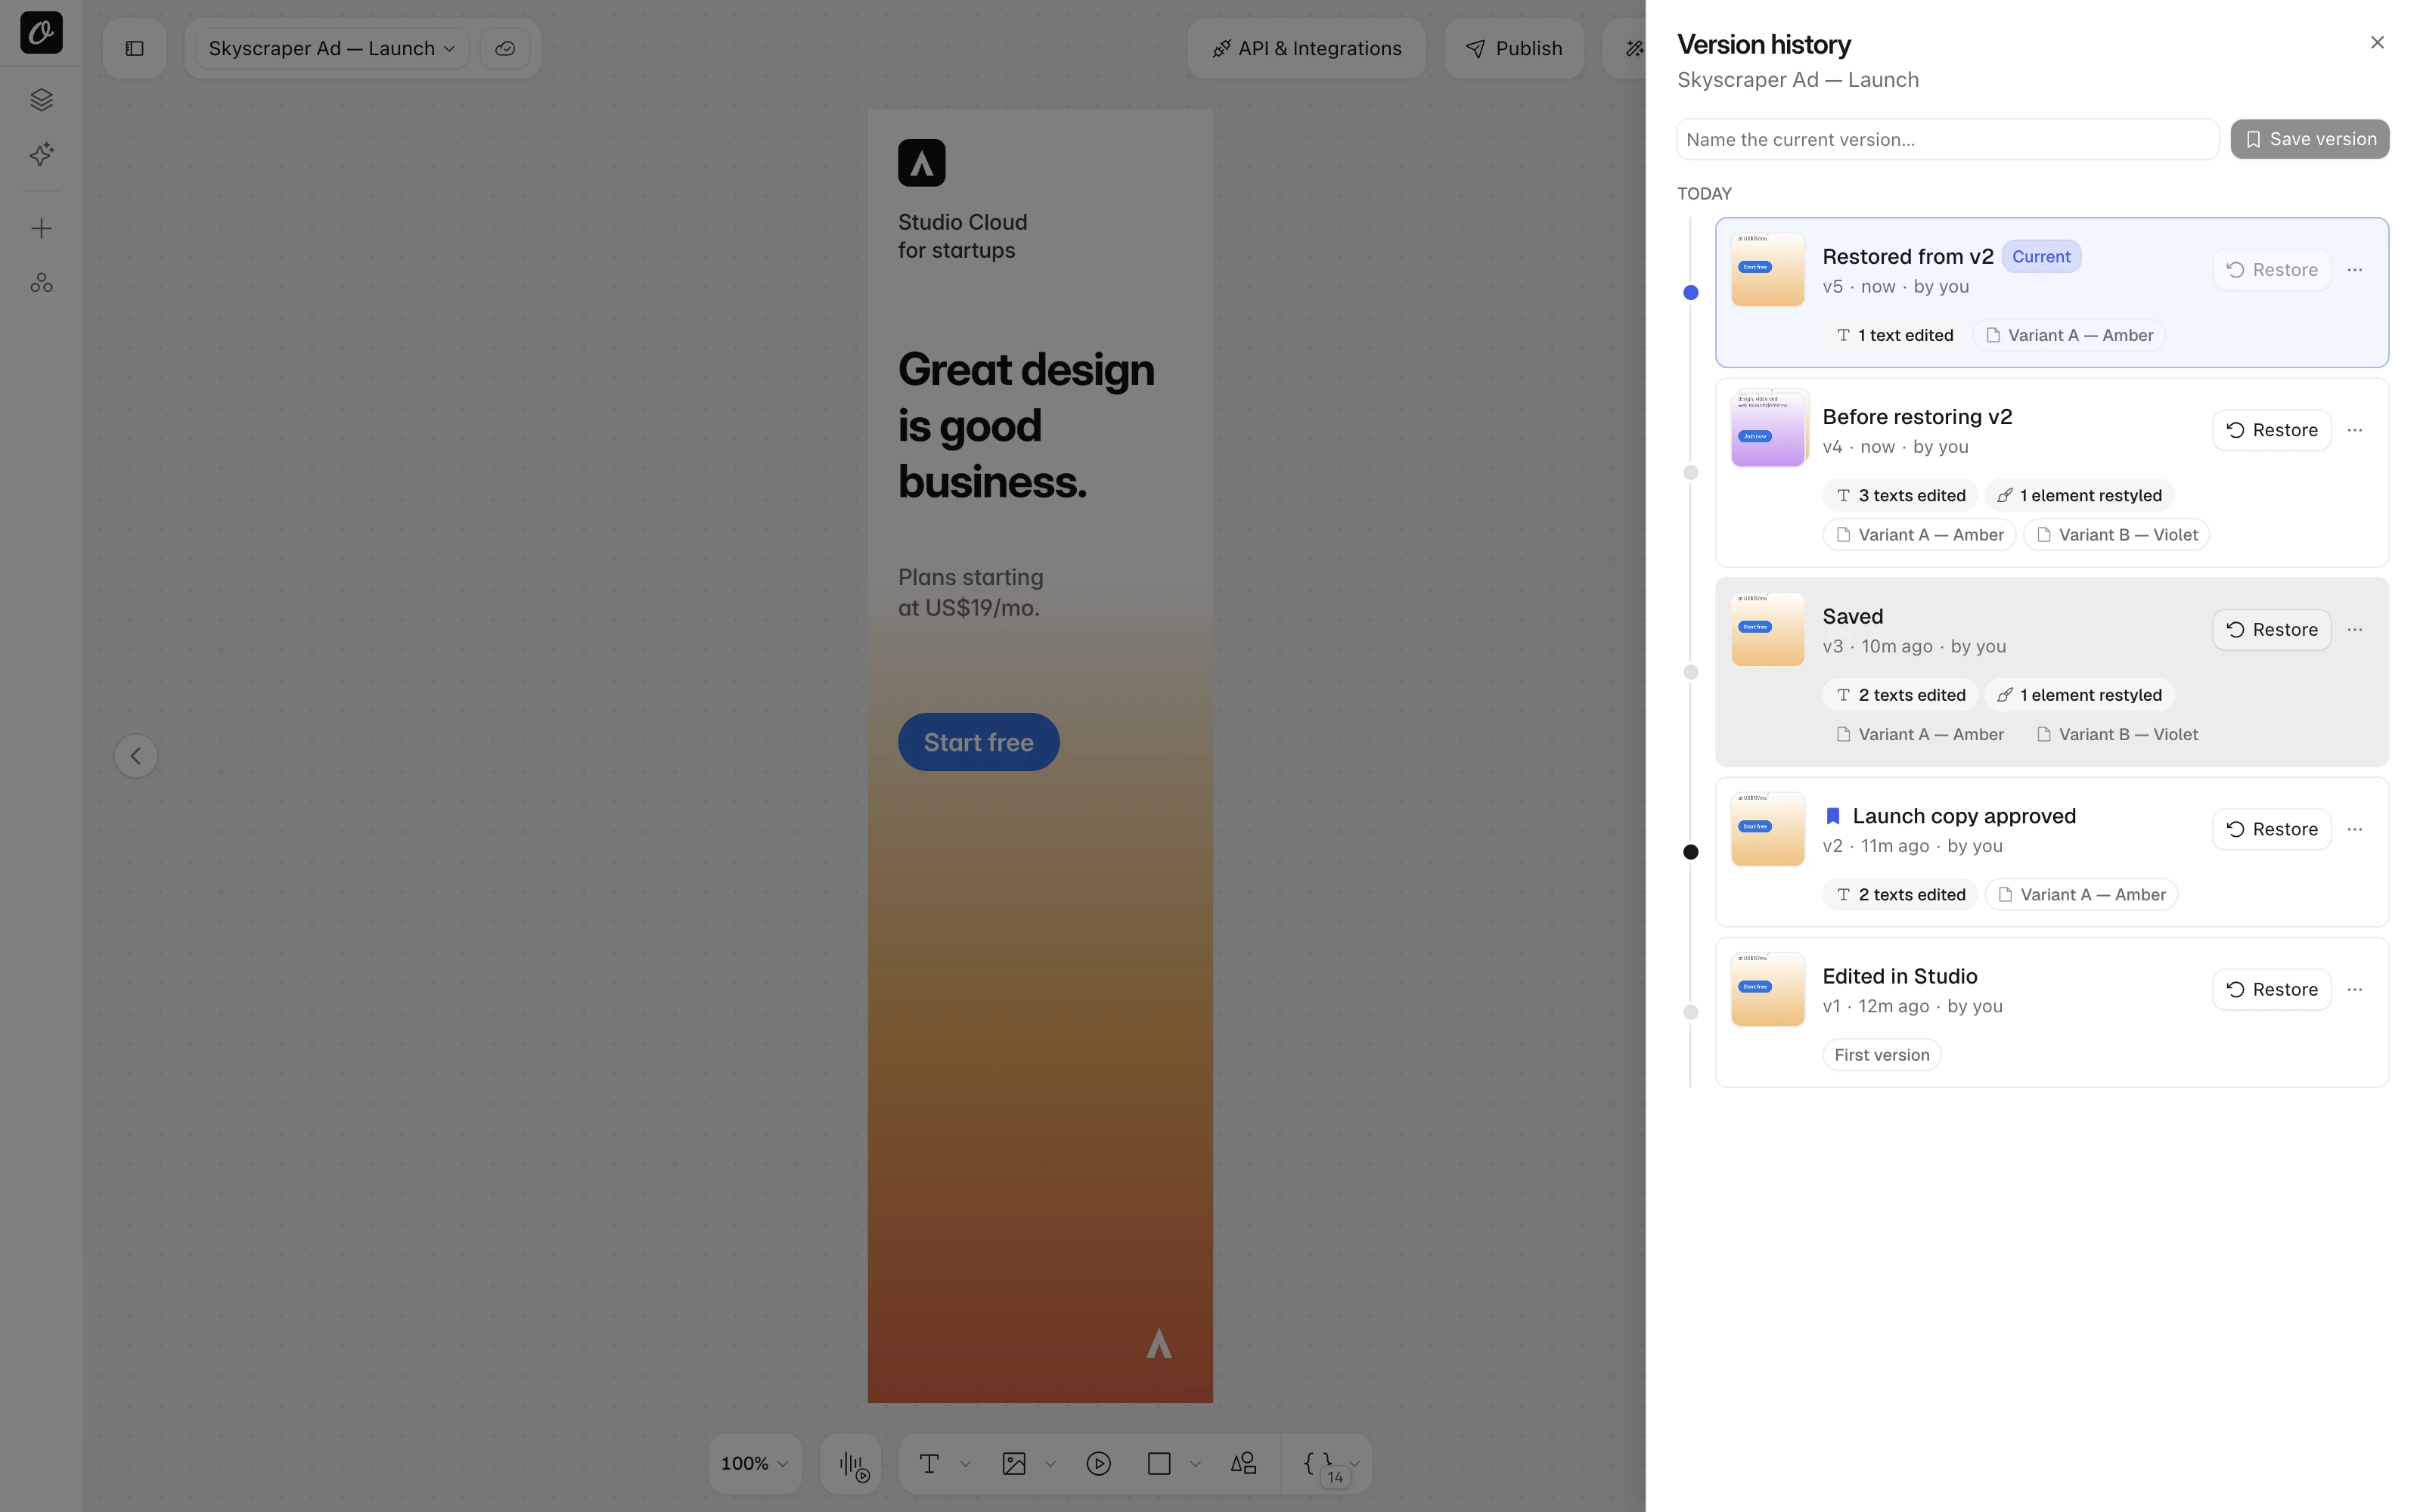Screen dimensions: 2420x1512
Task: Click the Start free button on canvas
Action: pos(978,742)
